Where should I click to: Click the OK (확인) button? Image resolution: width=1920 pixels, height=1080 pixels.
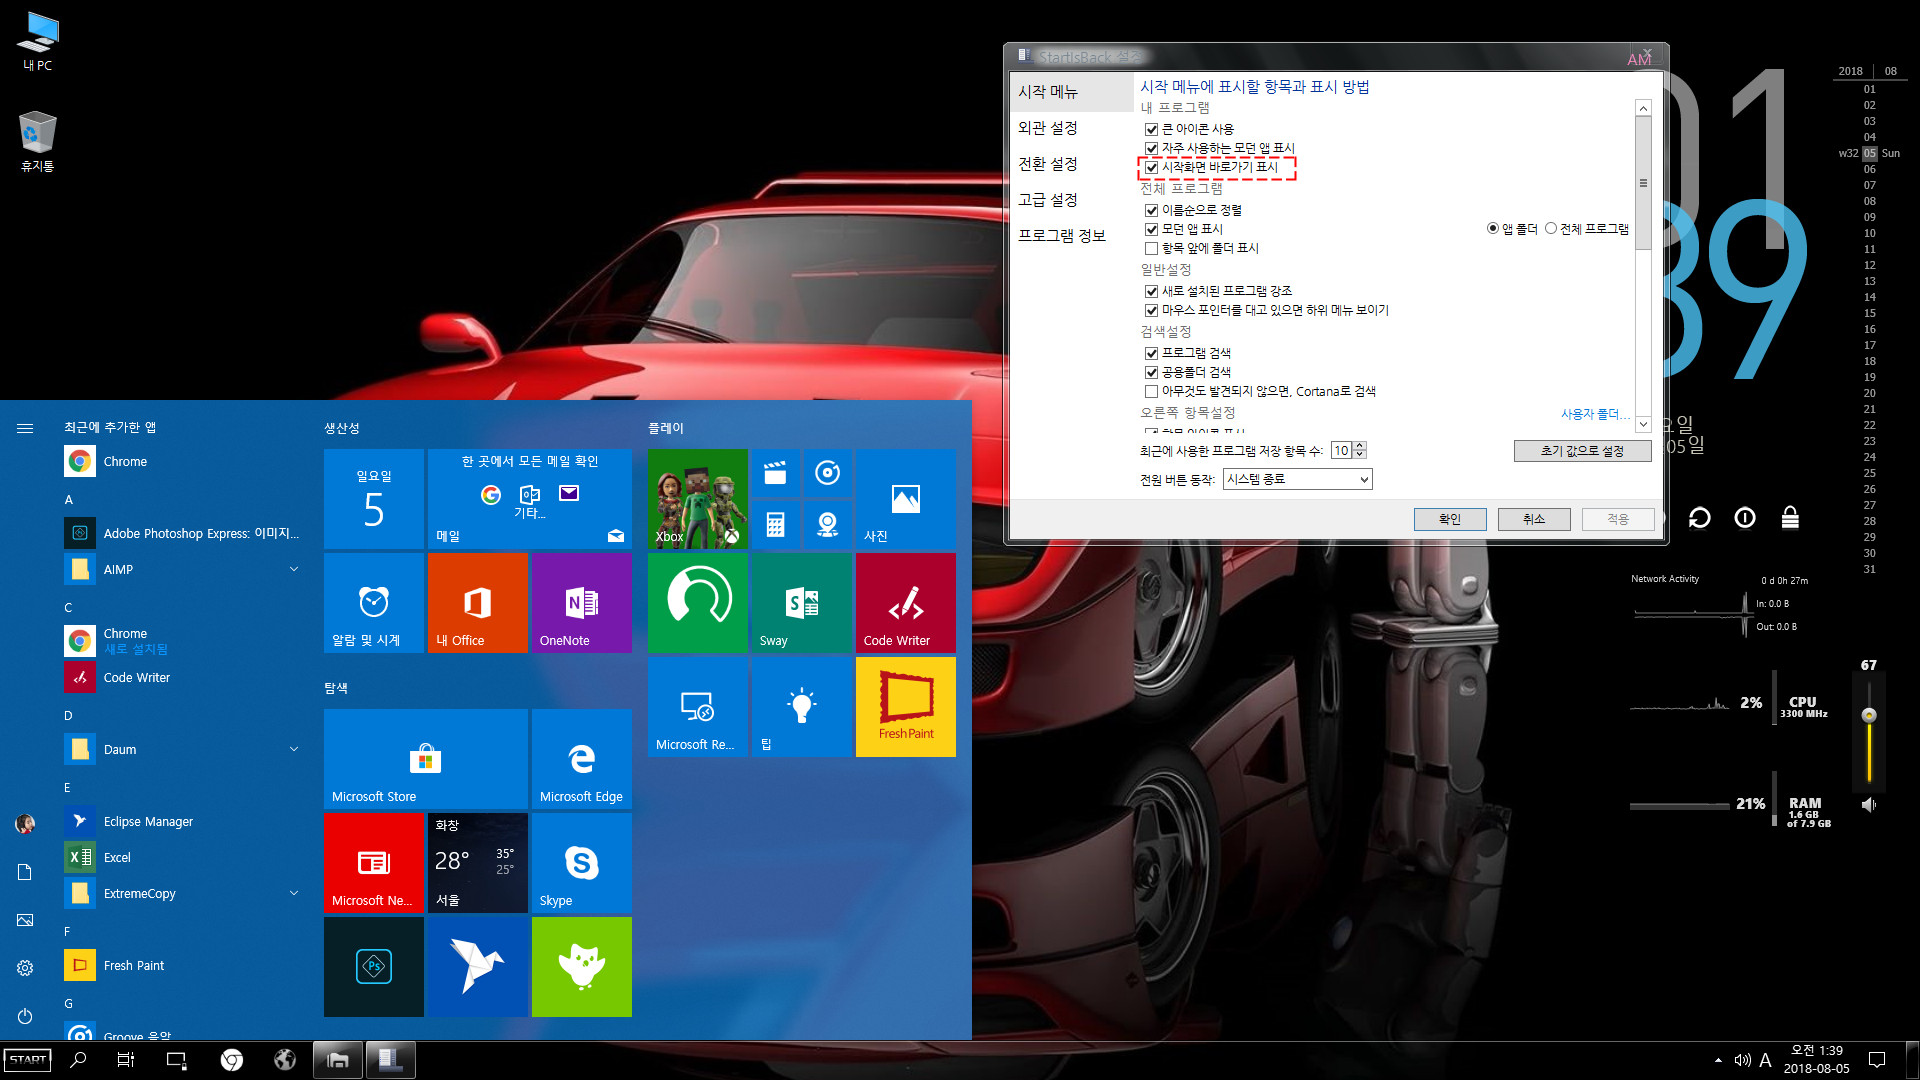coord(1450,519)
